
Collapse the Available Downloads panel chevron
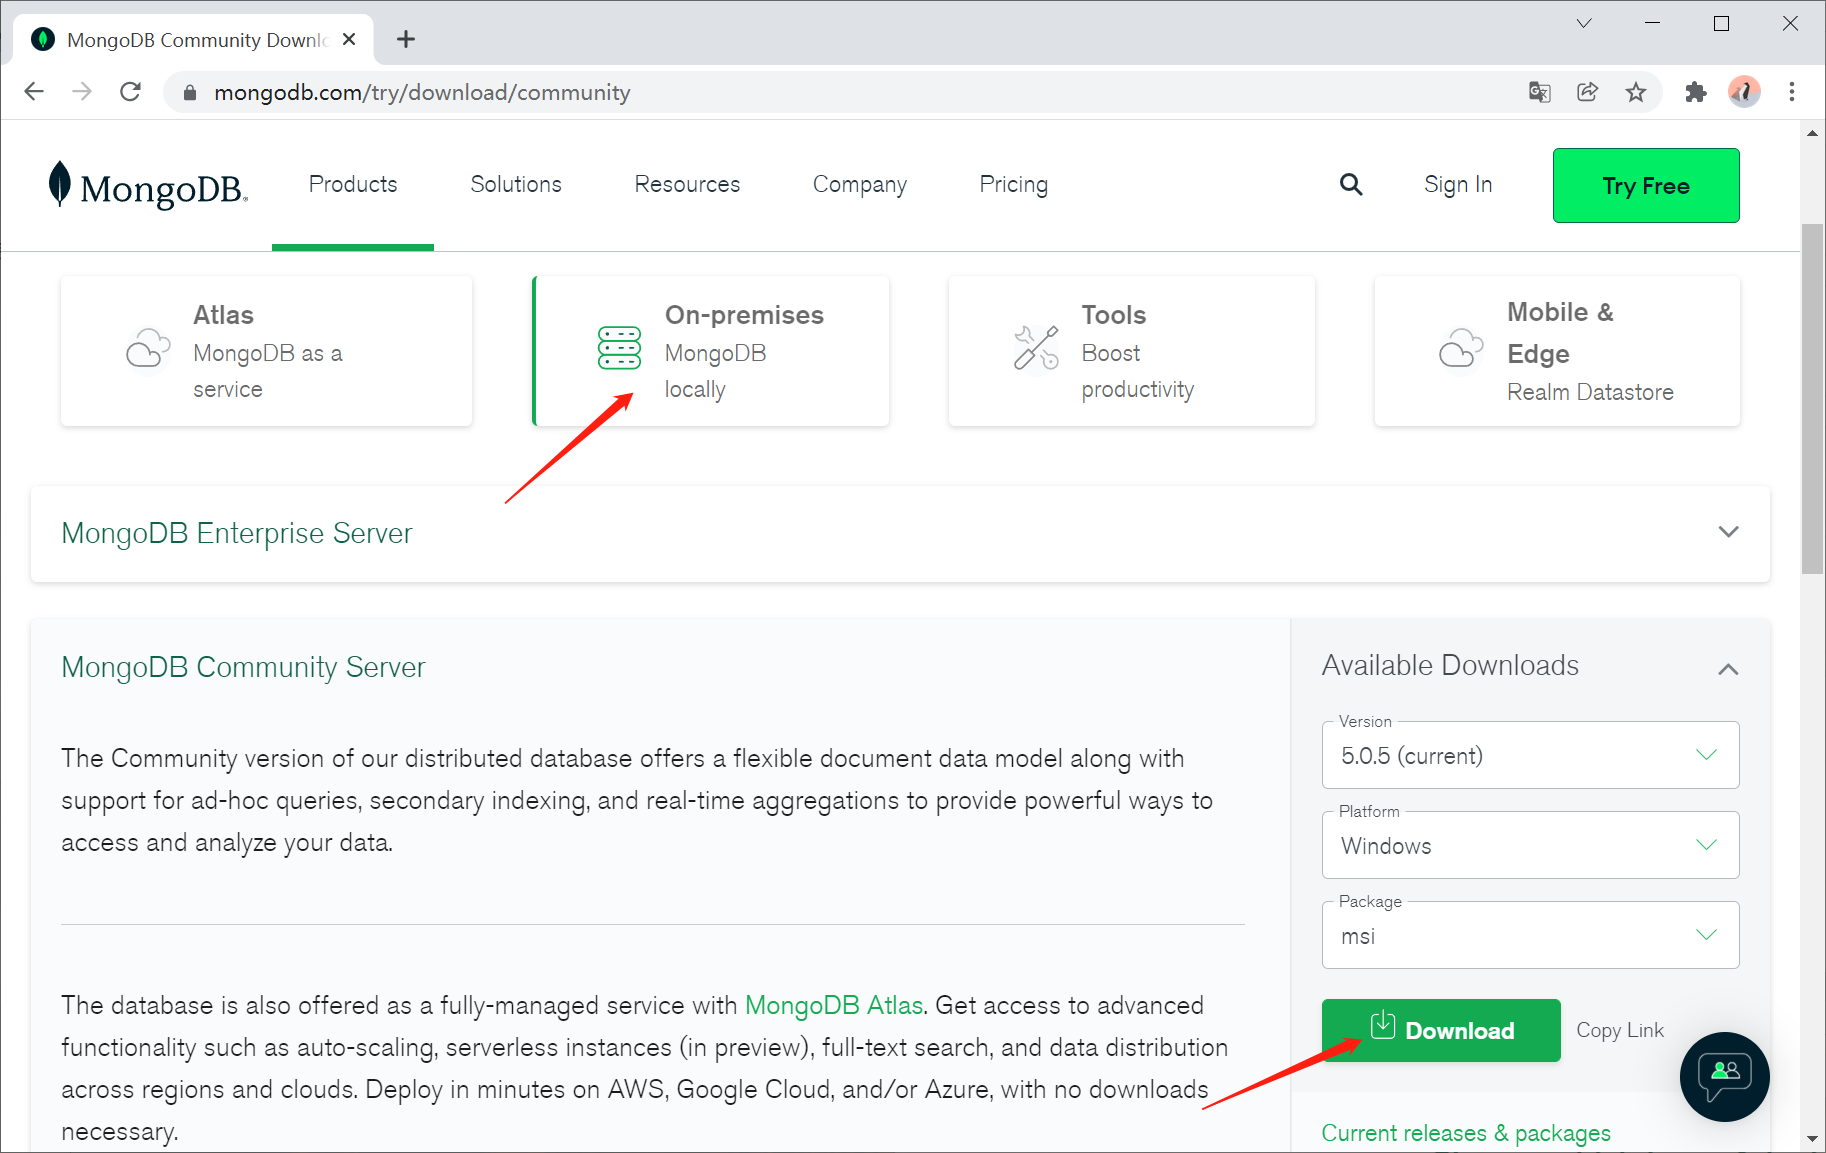(x=1728, y=669)
